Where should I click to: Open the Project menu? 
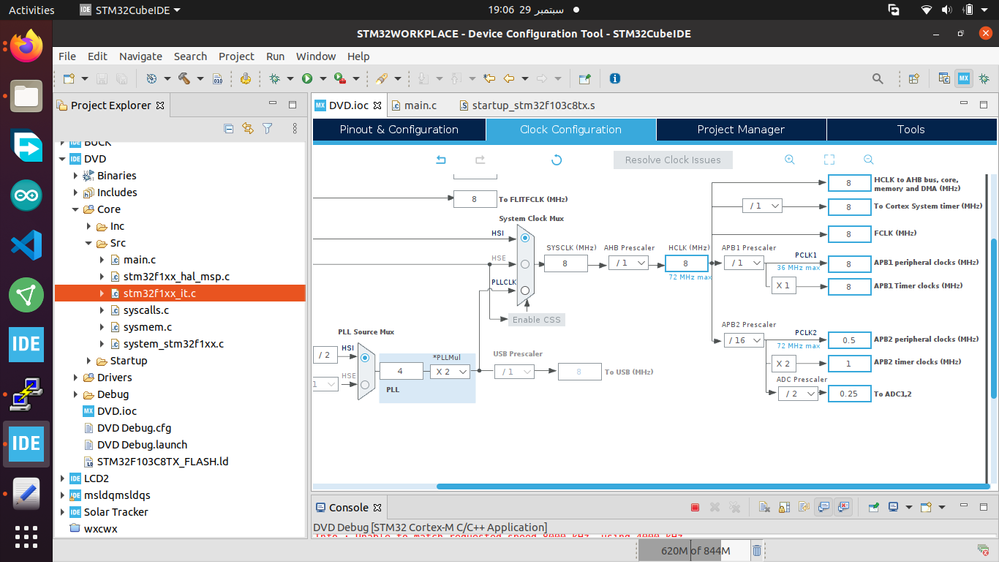236,56
